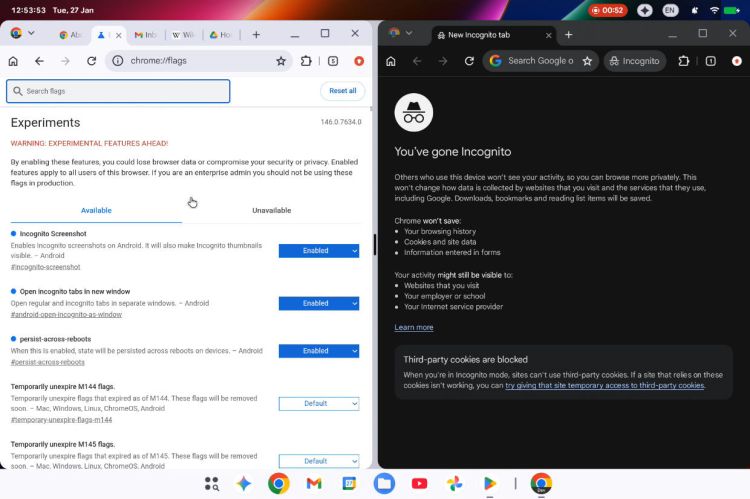This screenshot has width=750, height=499.
Task: Switch to the Google Drive Home tab
Action: pos(221,35)
